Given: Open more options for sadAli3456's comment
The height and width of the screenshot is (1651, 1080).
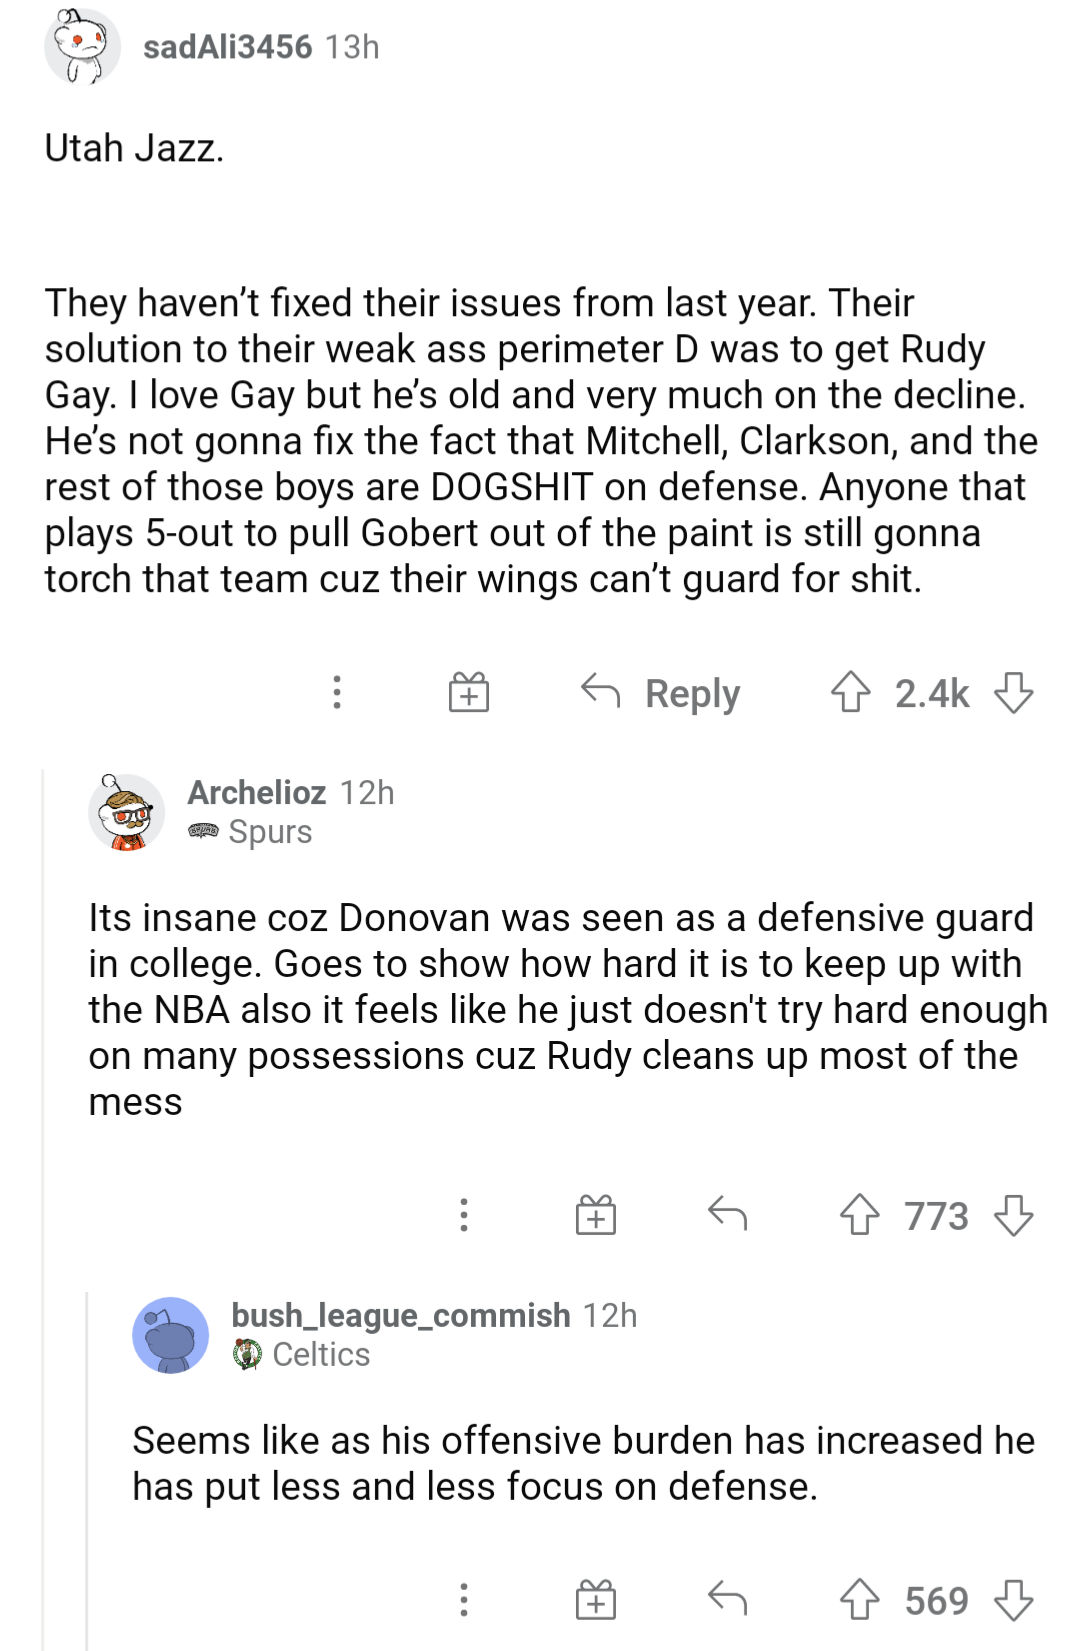Looking at the screenshot, I should click(x=337, y=692).
